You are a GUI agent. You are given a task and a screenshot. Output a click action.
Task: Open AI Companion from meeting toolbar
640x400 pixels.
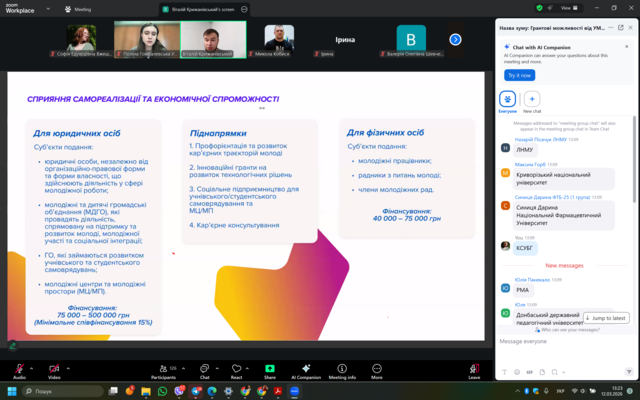[304, 368]
